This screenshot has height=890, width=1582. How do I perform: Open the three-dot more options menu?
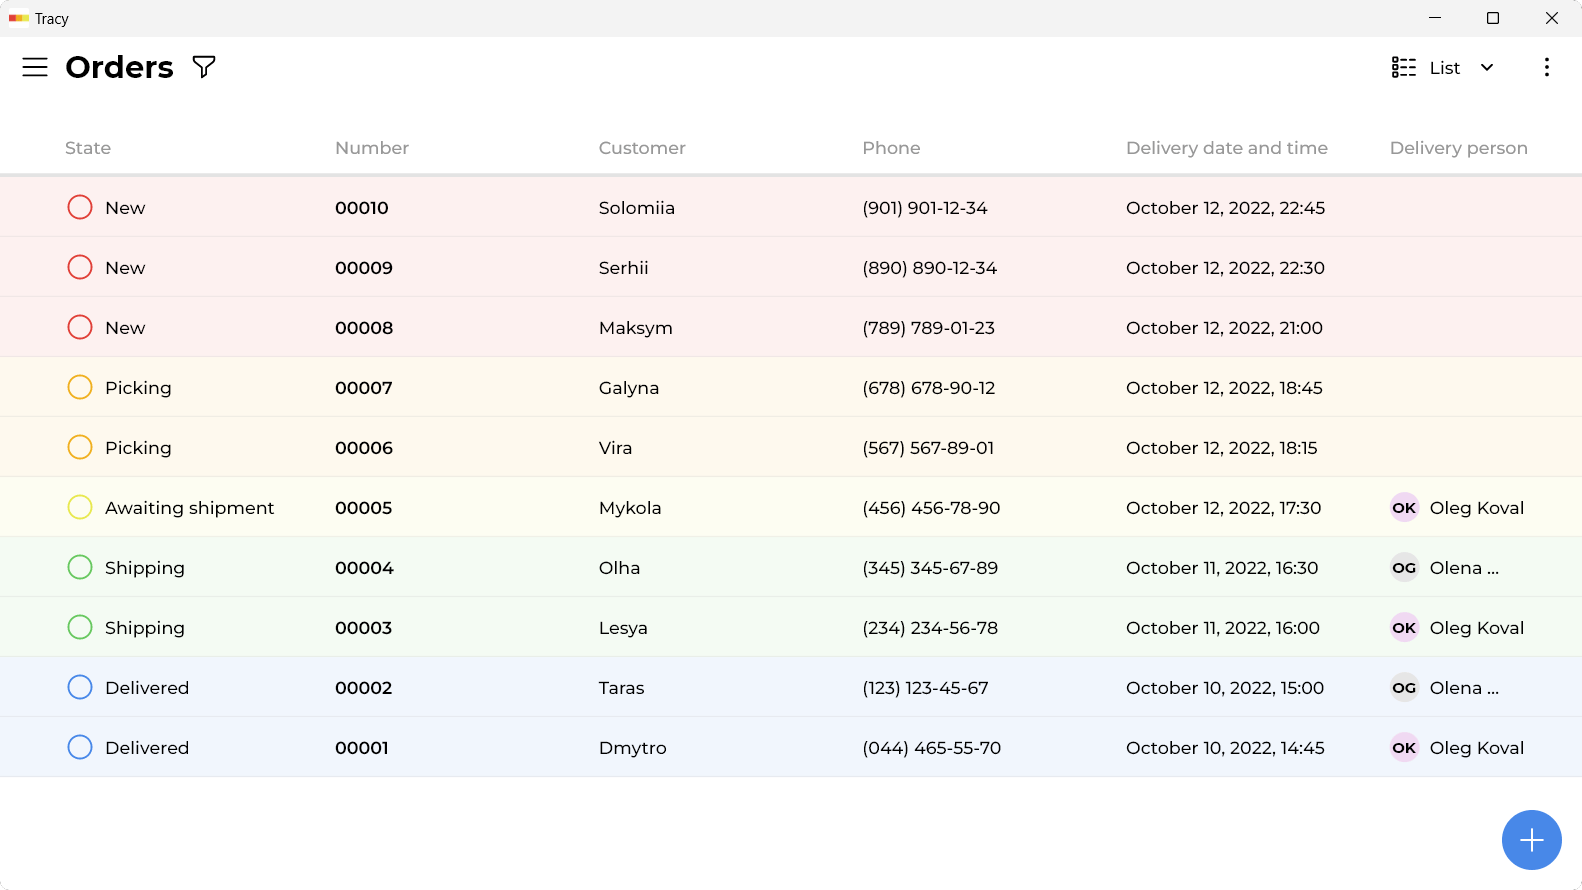click(x=1547, y=67)
